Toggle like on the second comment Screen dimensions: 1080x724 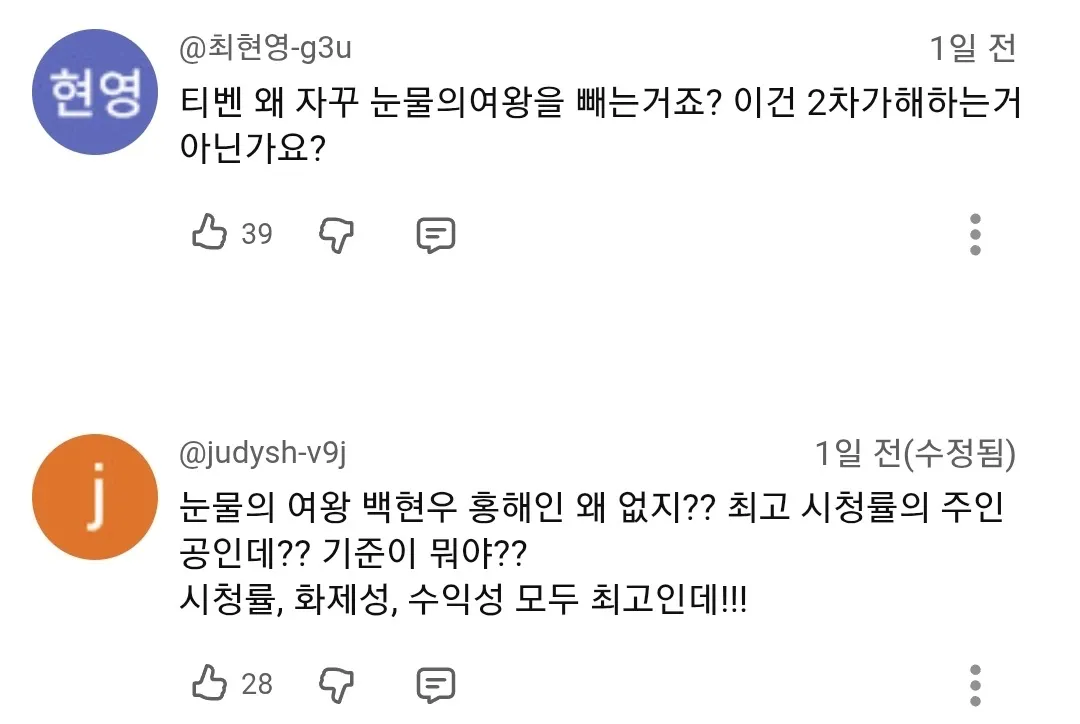click(211, 685)
